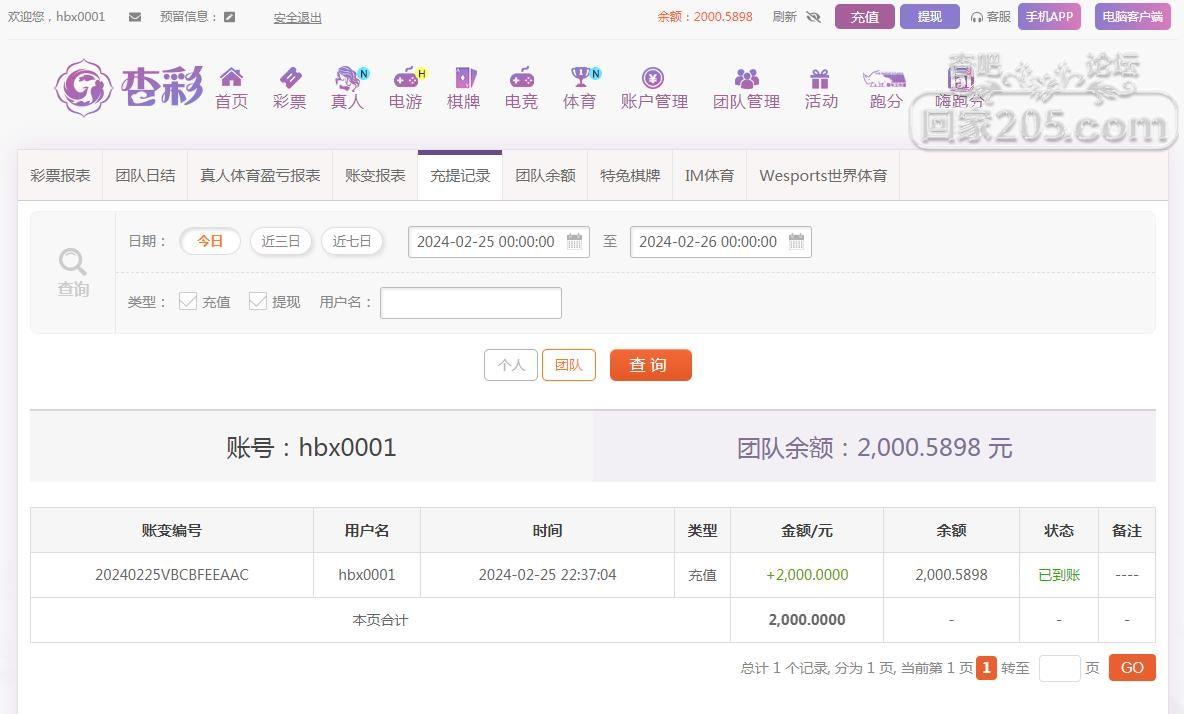Open the 活动 gift icon

820,78
